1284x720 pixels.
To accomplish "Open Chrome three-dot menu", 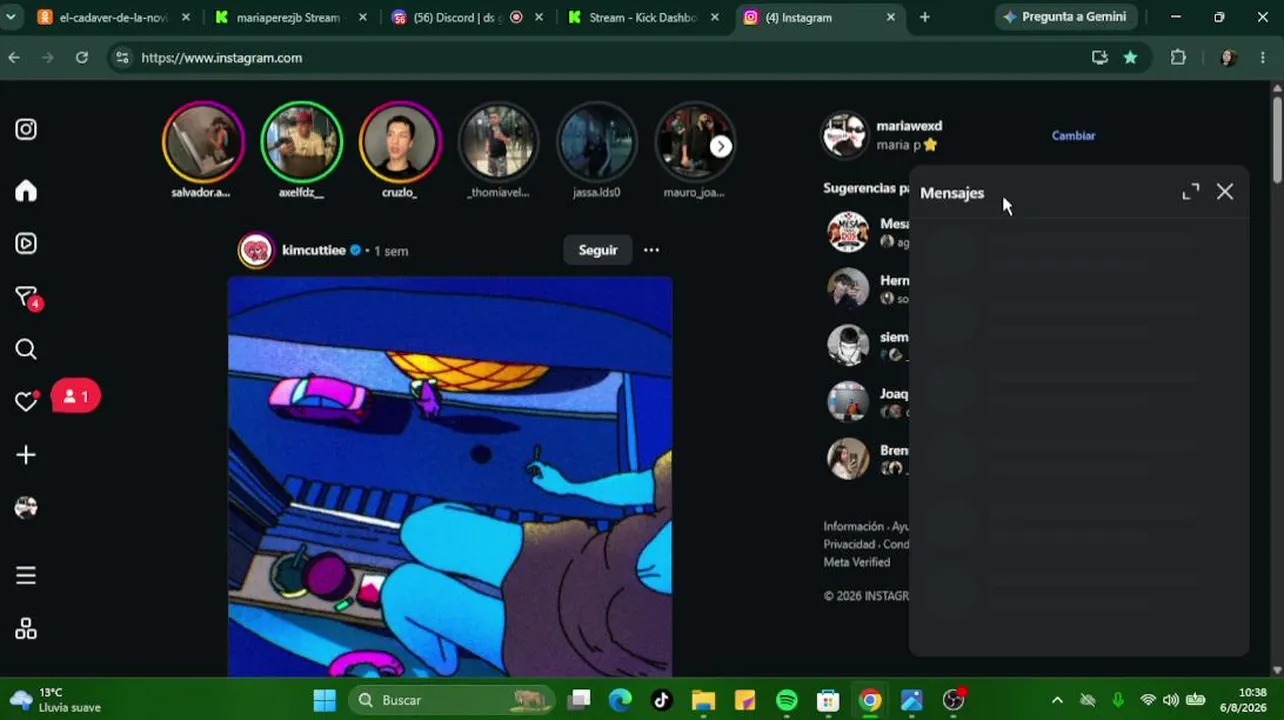I will pyautogui.click(x=1263, y=58).
